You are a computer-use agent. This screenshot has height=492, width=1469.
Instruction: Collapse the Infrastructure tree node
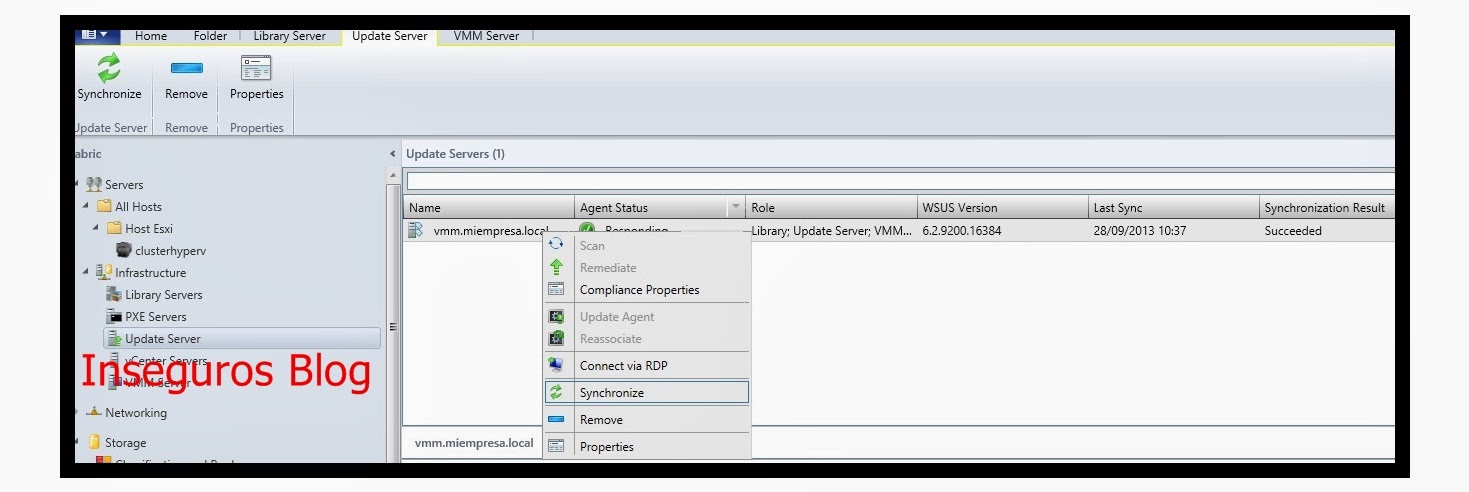[87, 273]
